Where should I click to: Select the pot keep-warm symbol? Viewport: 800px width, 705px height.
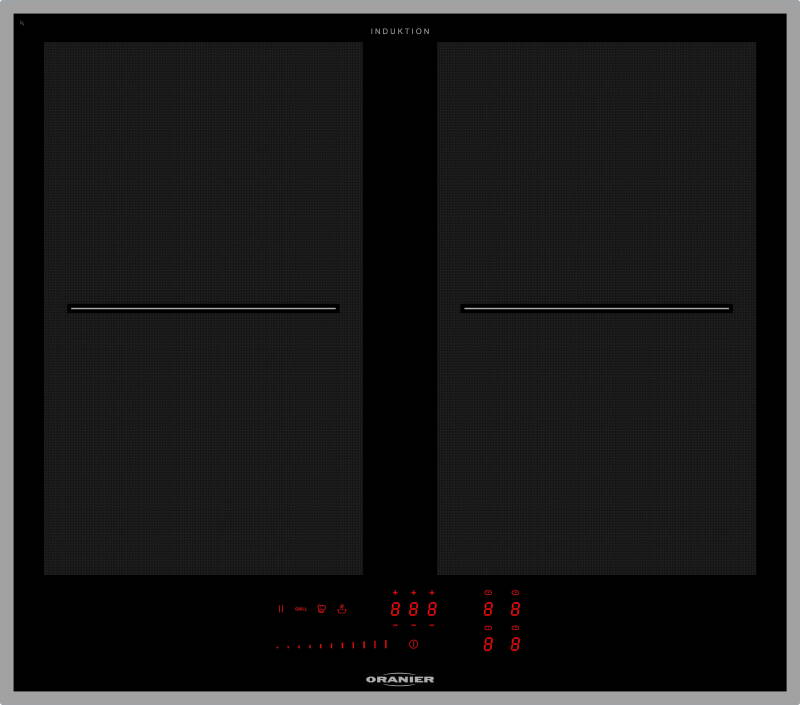click(x=321, y=609)
